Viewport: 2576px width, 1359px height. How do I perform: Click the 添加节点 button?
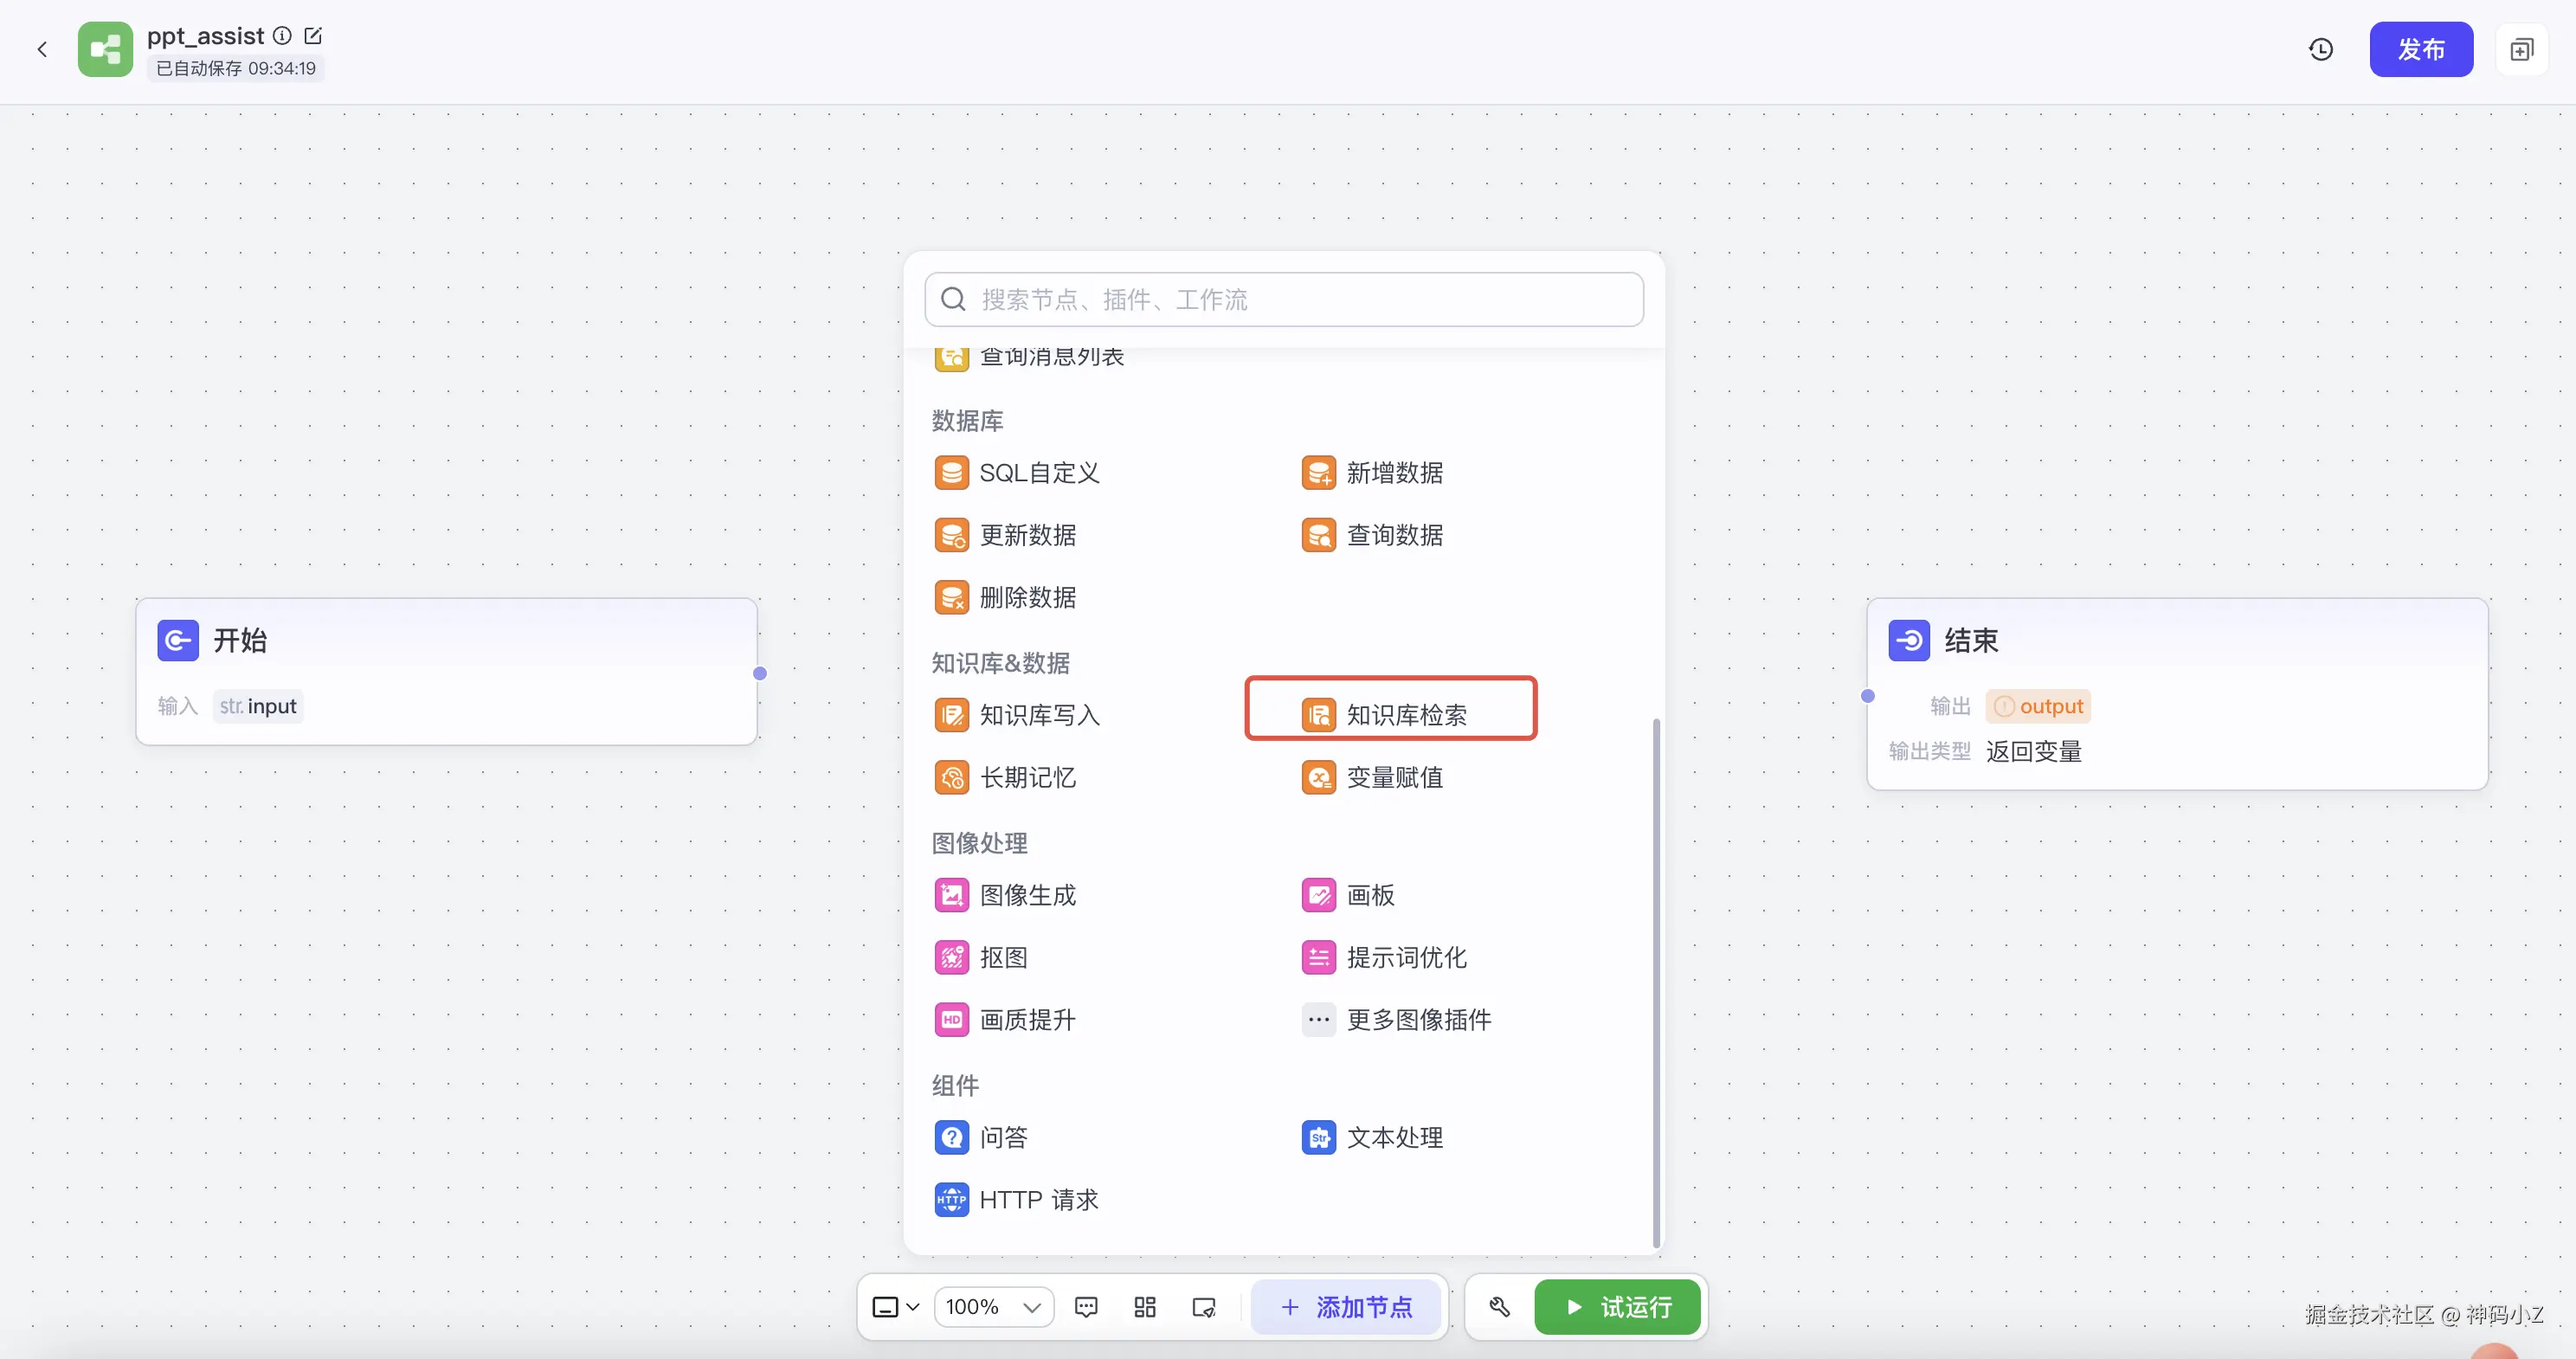click(x=1346, y=1307)
